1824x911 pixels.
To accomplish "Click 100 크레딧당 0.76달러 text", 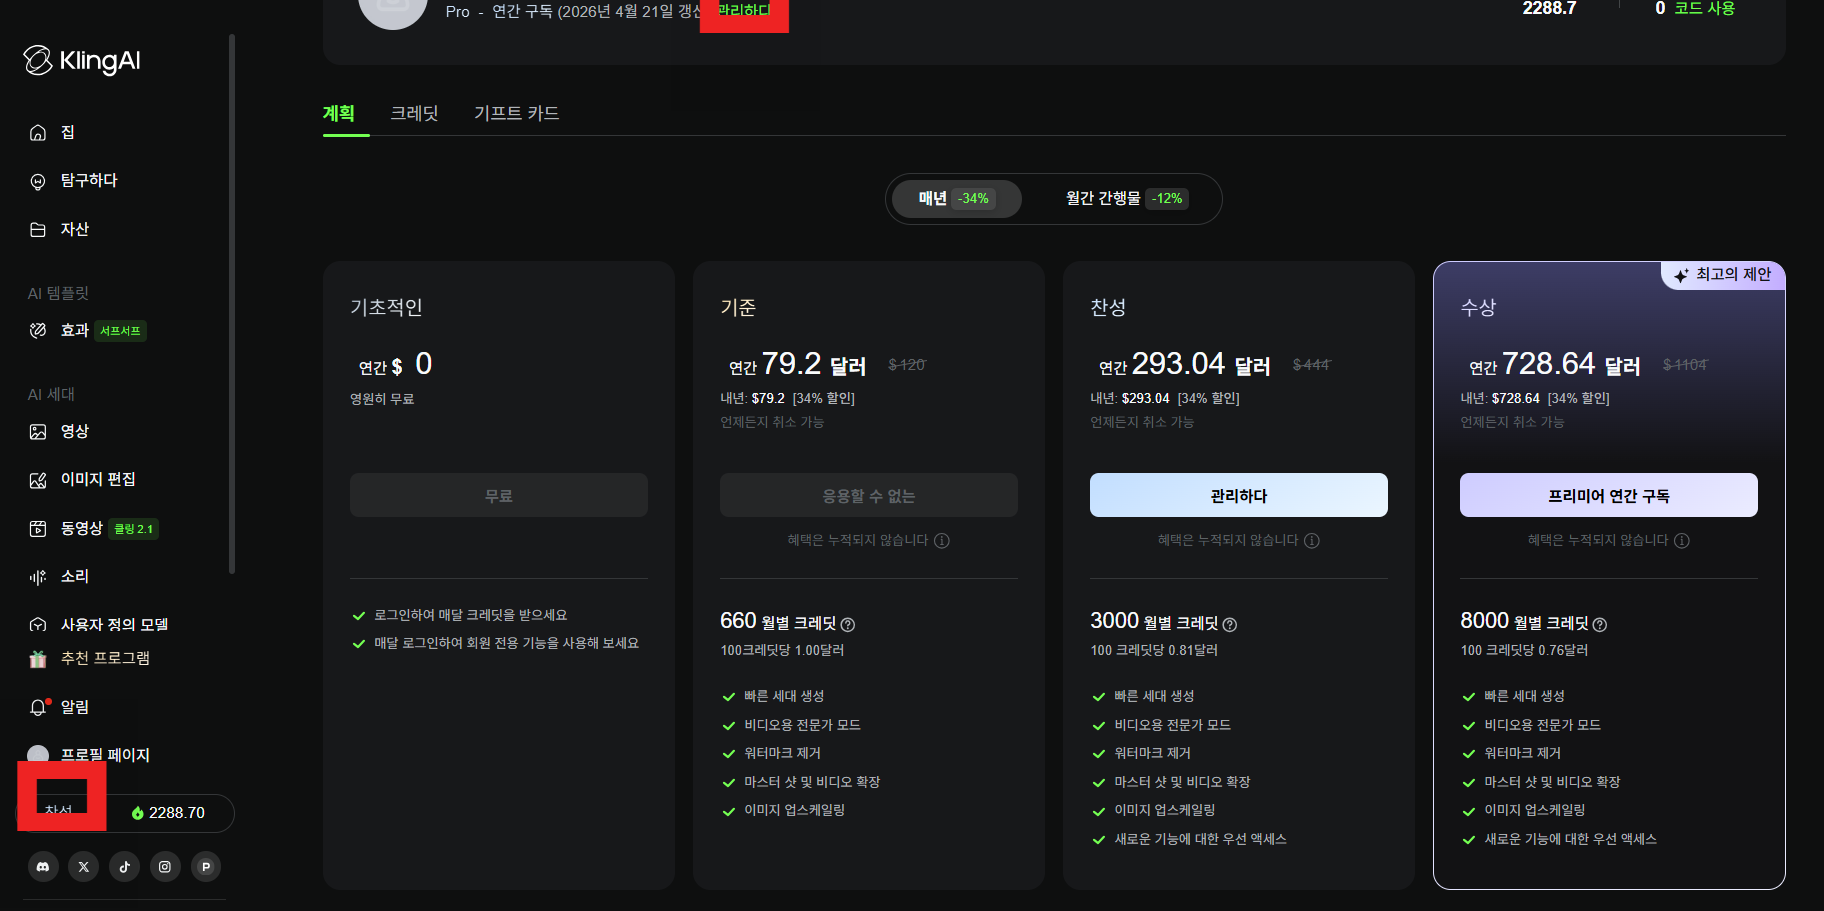I will pyautogui.click(x=1524, y=651).
